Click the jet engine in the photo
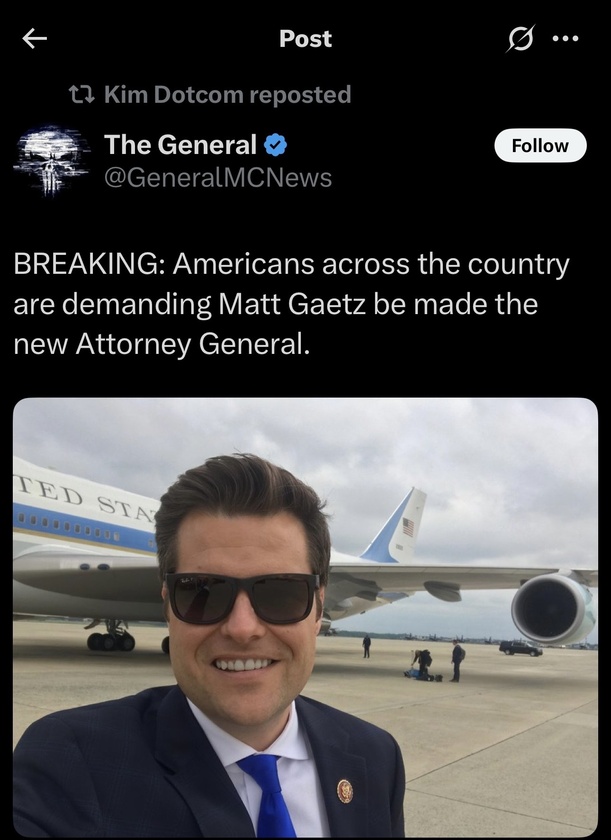 (552, 609)
